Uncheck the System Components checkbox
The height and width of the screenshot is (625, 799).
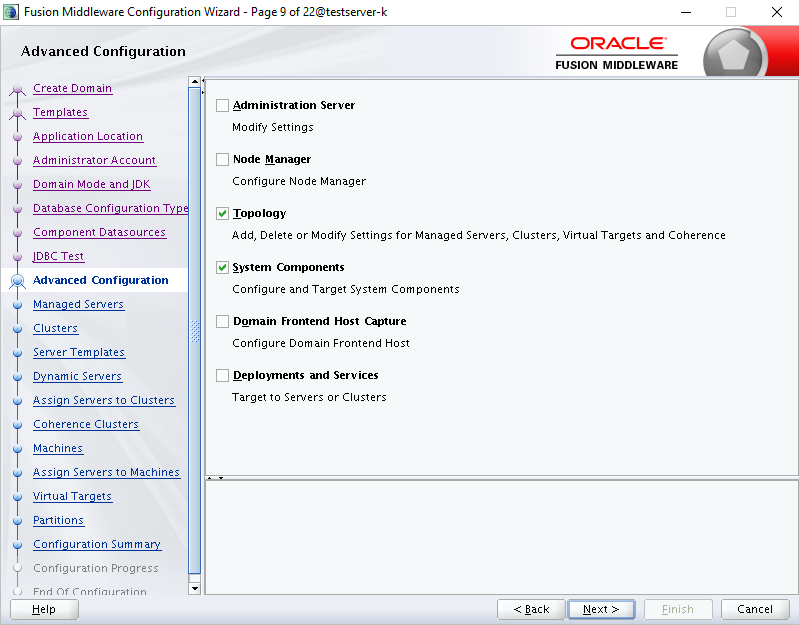point(222,267)
